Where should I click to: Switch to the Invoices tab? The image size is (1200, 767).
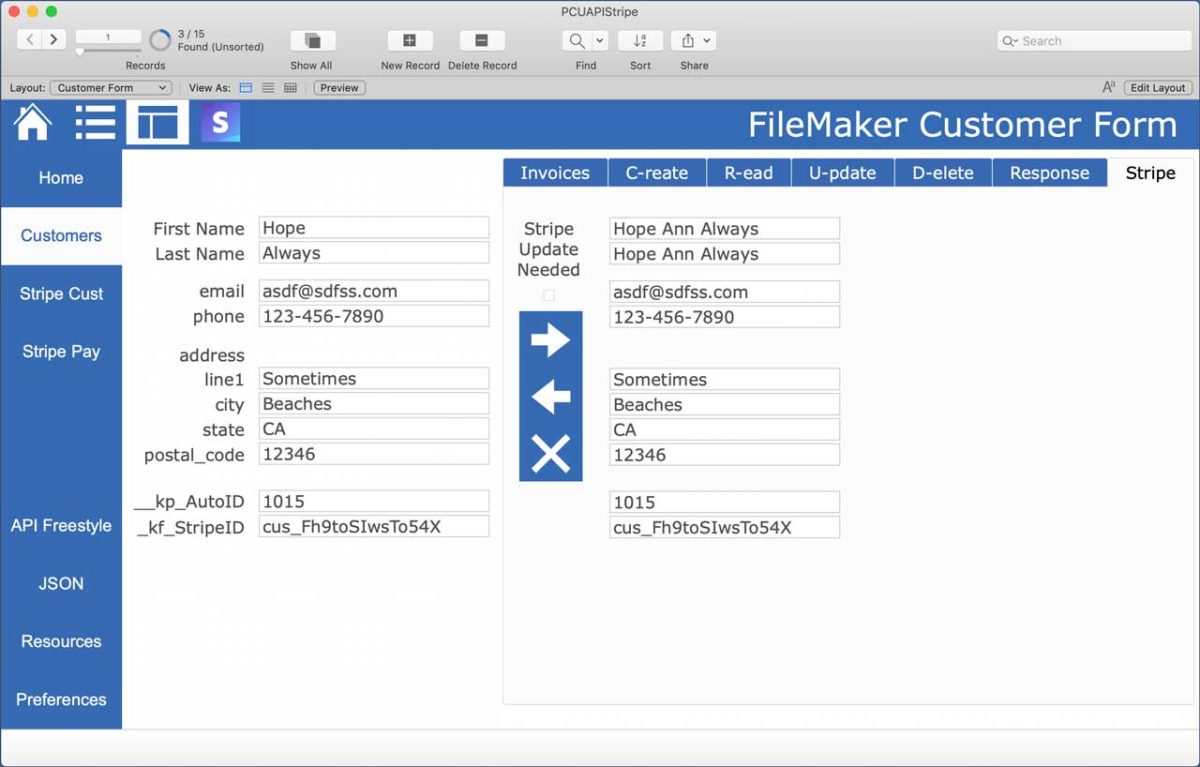(x=554, y=172)
